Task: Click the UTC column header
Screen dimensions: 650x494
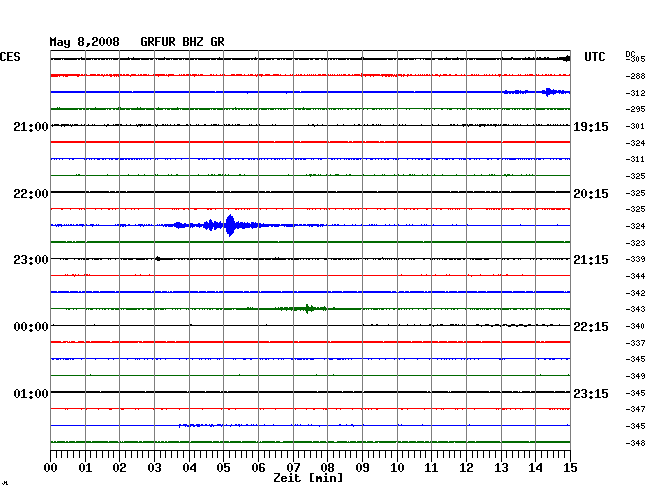Action: (595, 57)
